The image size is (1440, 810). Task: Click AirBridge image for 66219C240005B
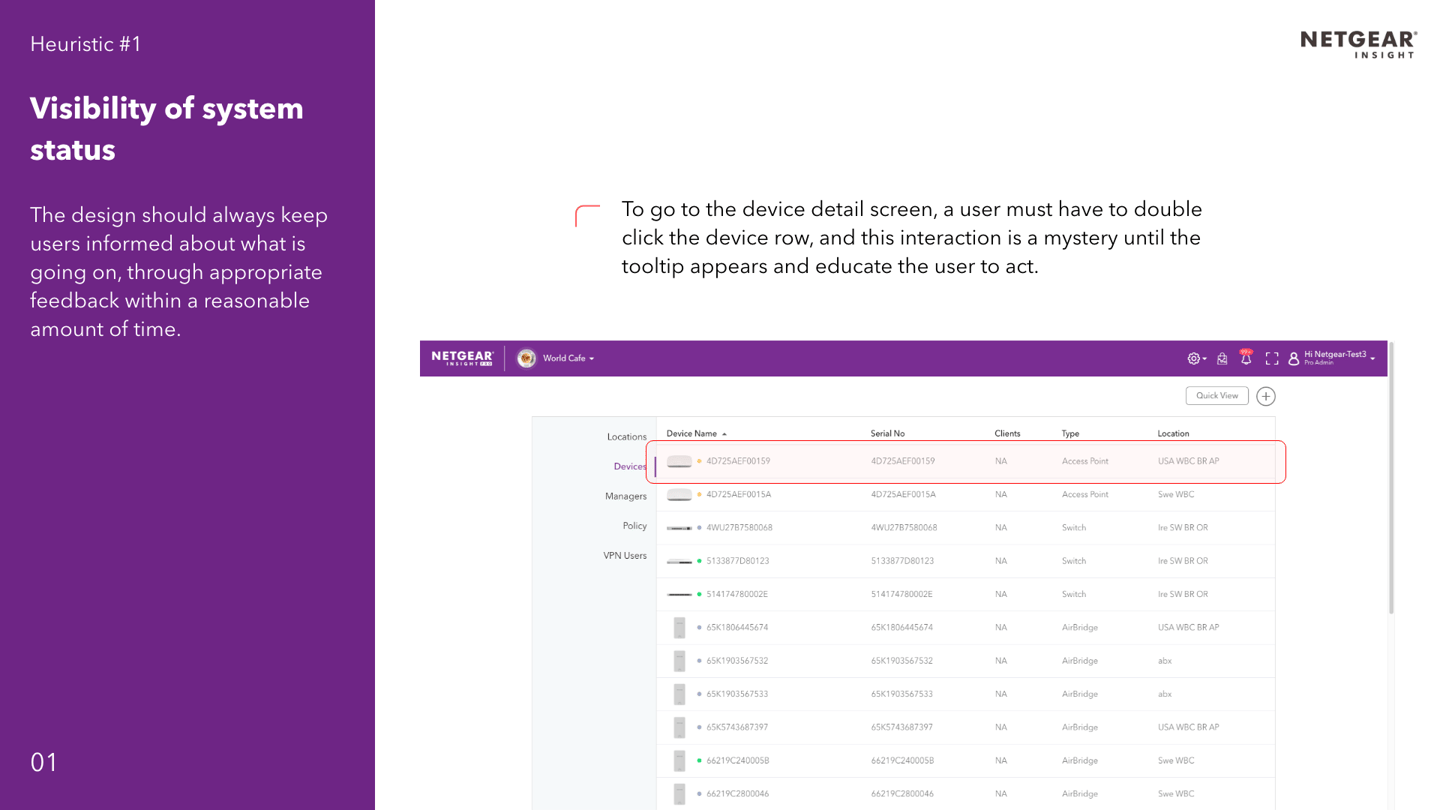[679, 761]
